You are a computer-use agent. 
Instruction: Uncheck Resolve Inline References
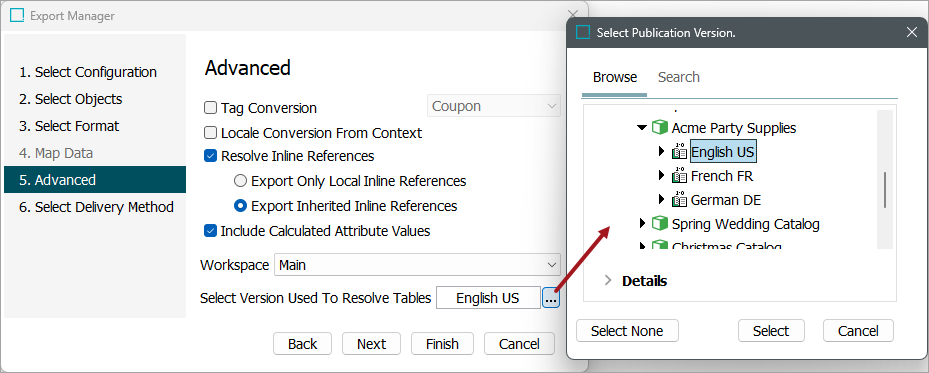[x=210, y=156]
